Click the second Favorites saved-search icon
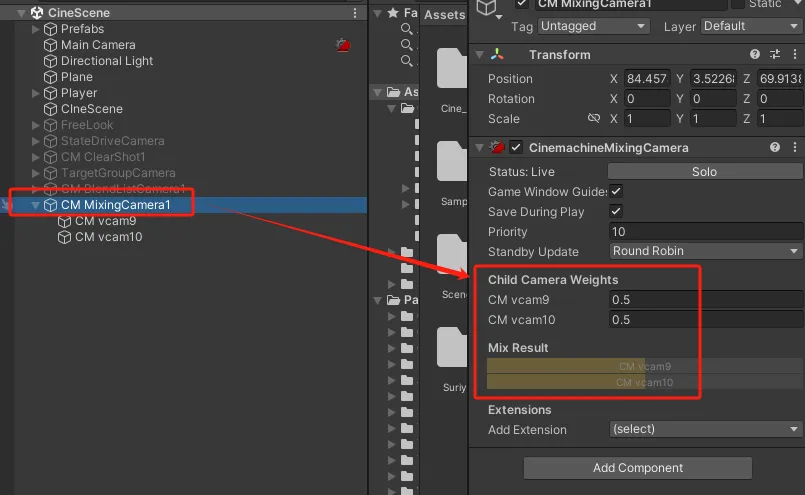Image resolution: width=805 pixels, height=495 pixels. (x=406, y=45)
